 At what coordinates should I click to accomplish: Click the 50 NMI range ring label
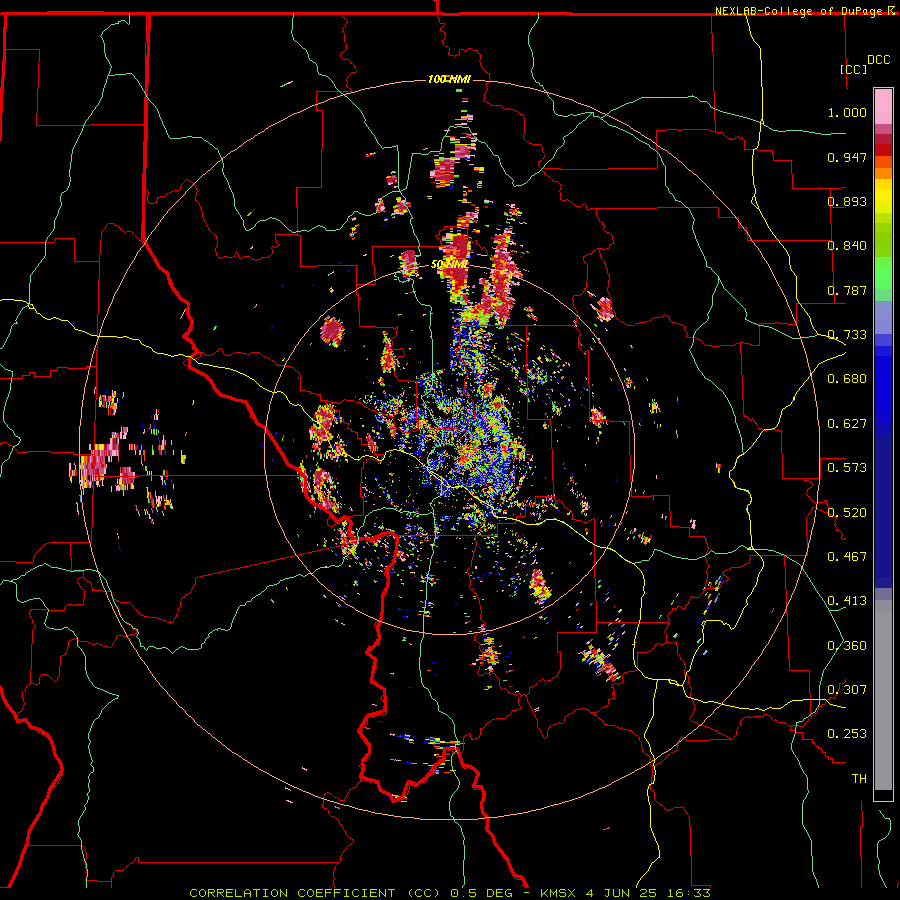[449, 265]
